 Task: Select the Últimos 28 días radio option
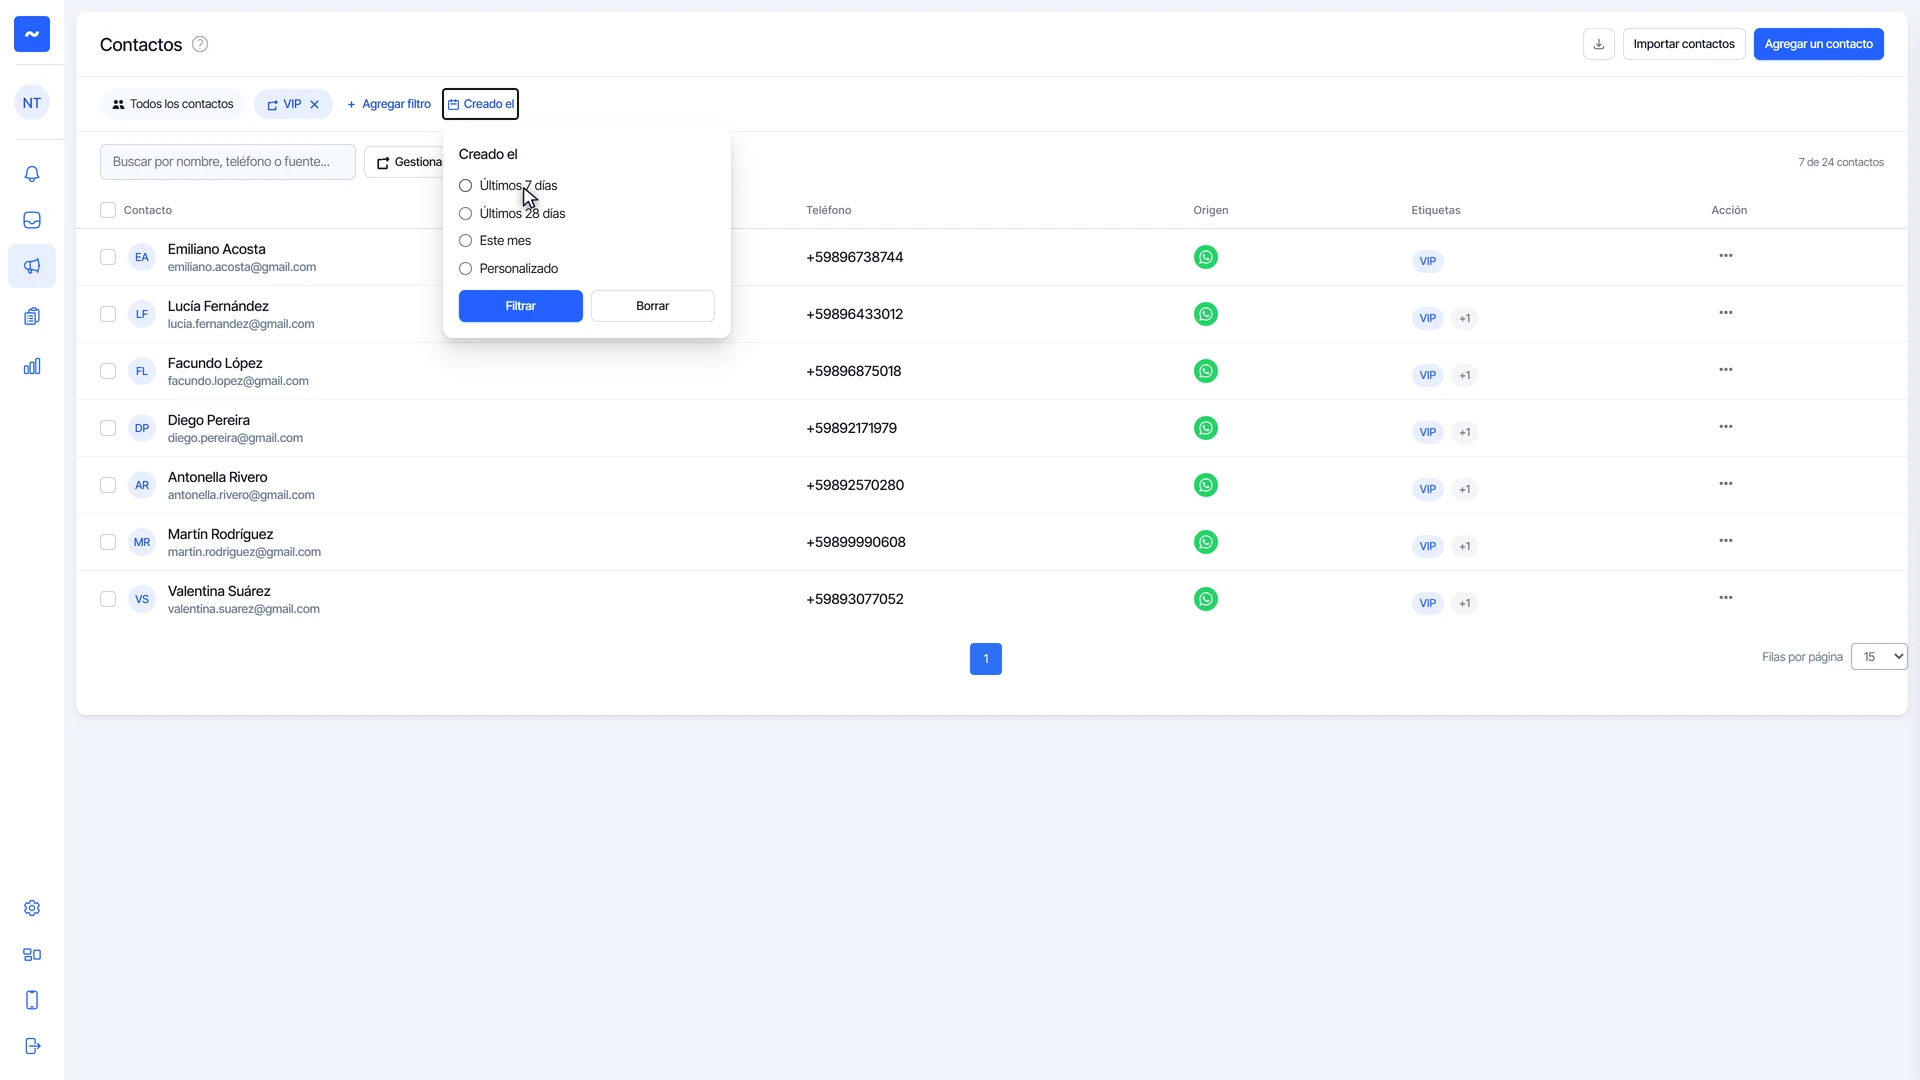pyautogui.click(x=465, y=214)
